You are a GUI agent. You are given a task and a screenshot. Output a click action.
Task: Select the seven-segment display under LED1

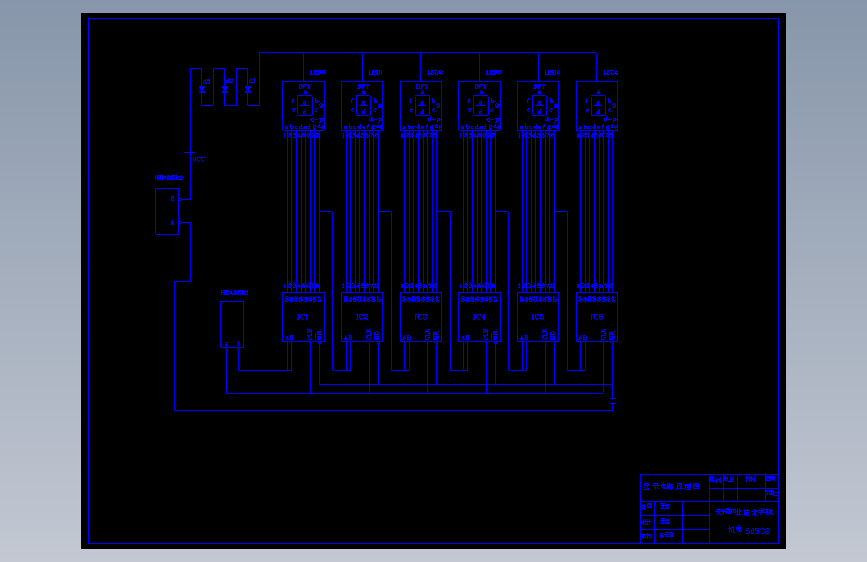pos(362,106)
